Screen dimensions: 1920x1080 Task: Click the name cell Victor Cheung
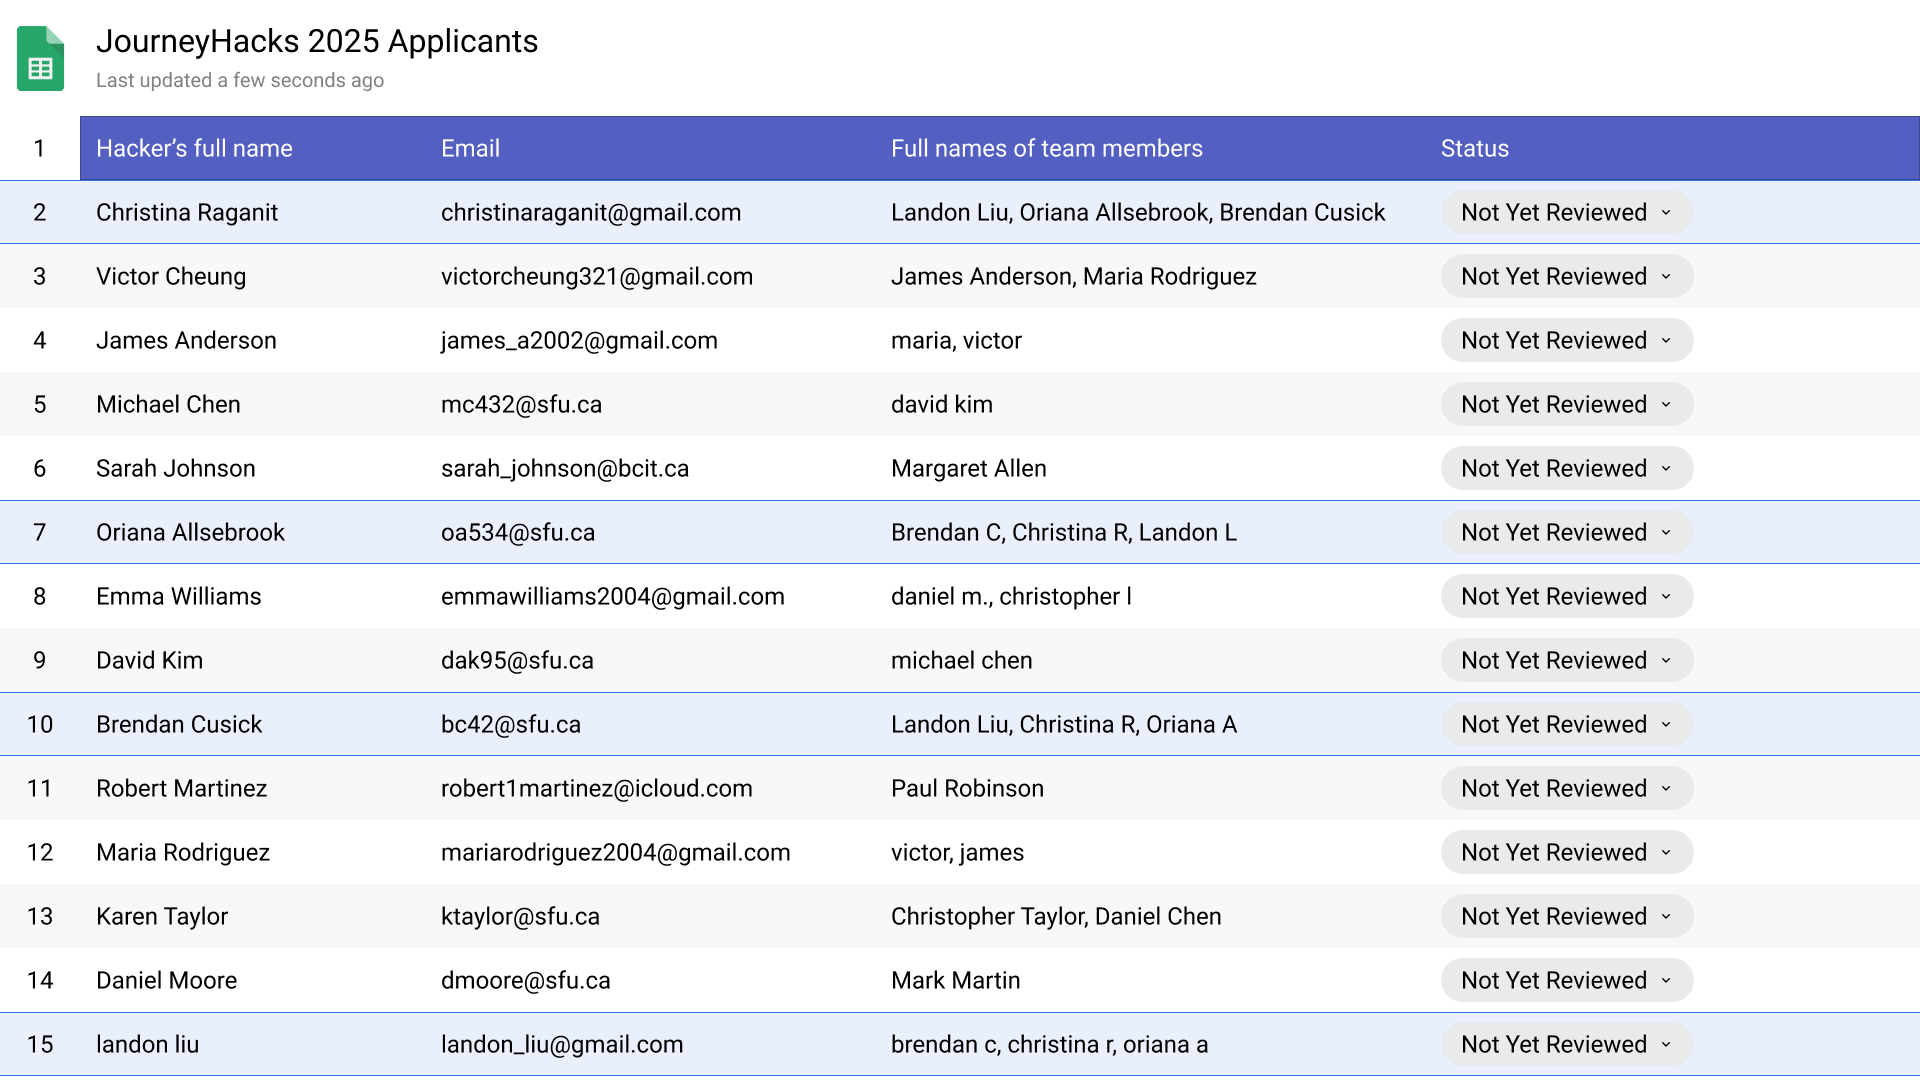(171, 276)
